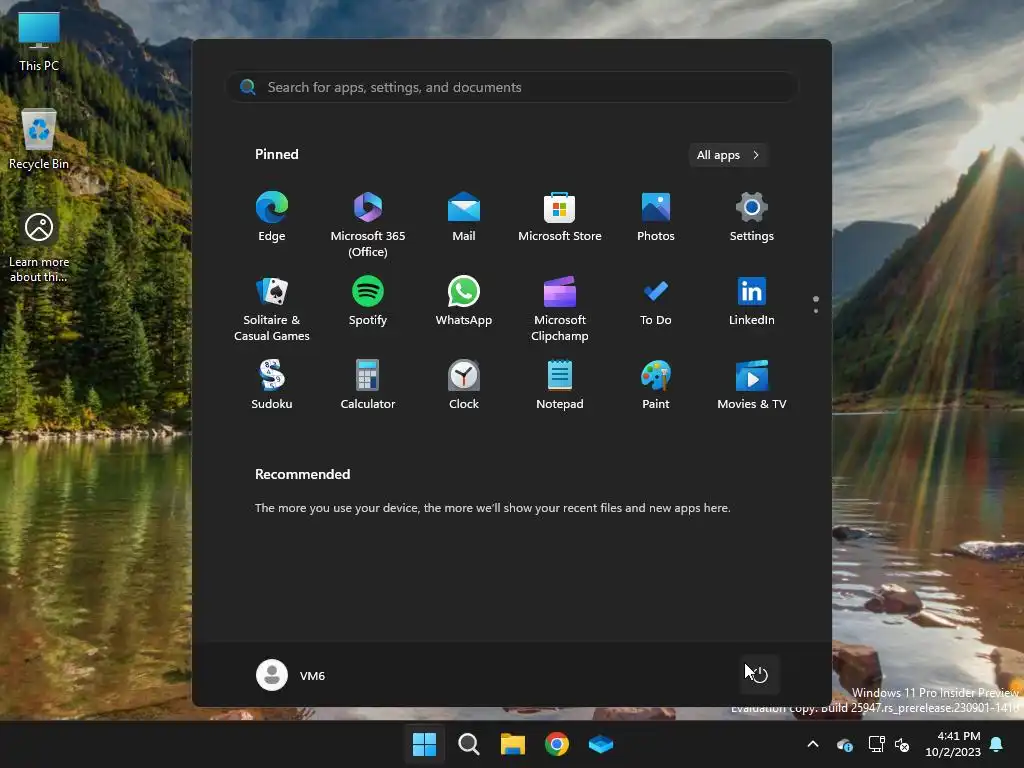1024x768 pixels.
Task: Open the notifications bell icon
Action: point(997,744)
